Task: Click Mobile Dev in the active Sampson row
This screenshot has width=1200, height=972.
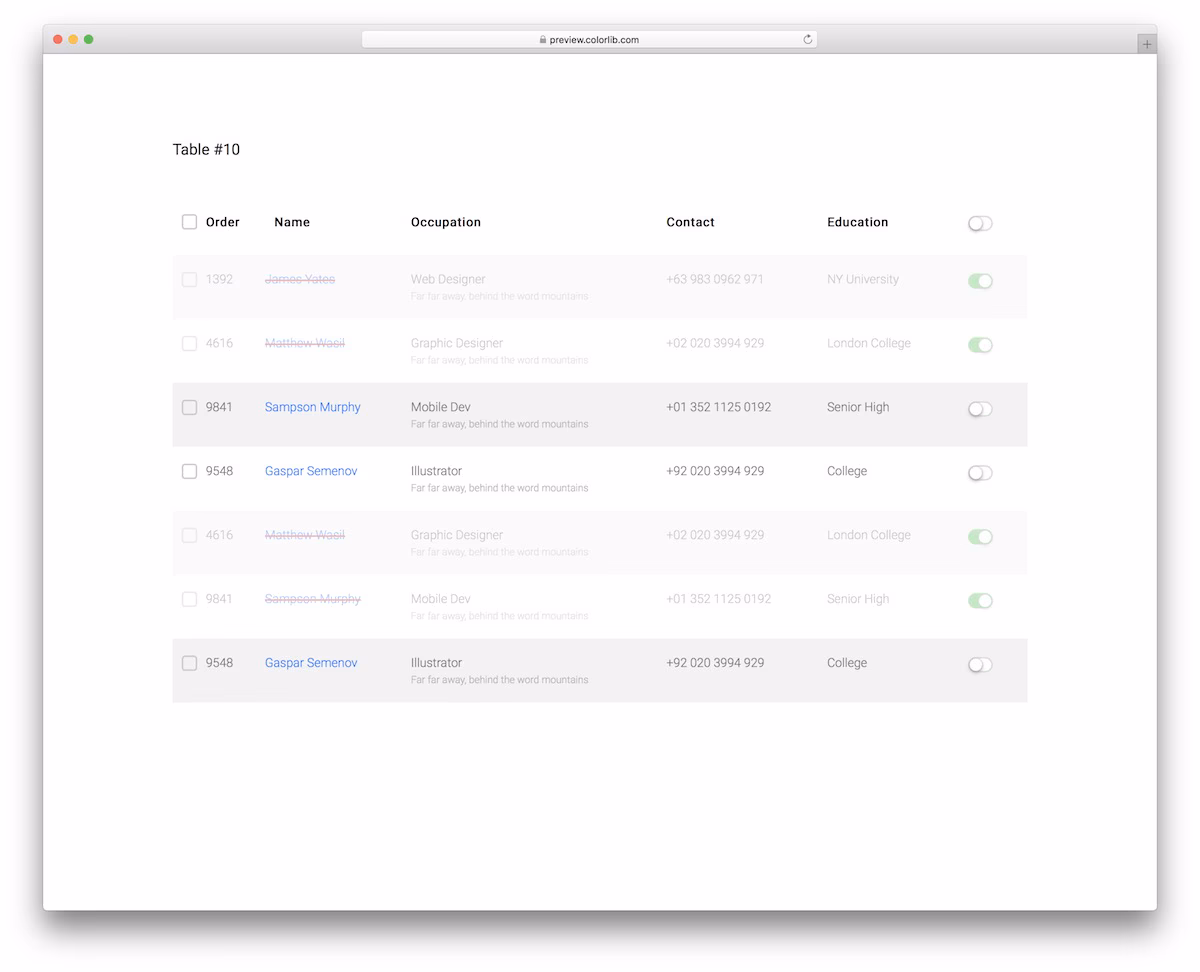Action: coord(440,407)
